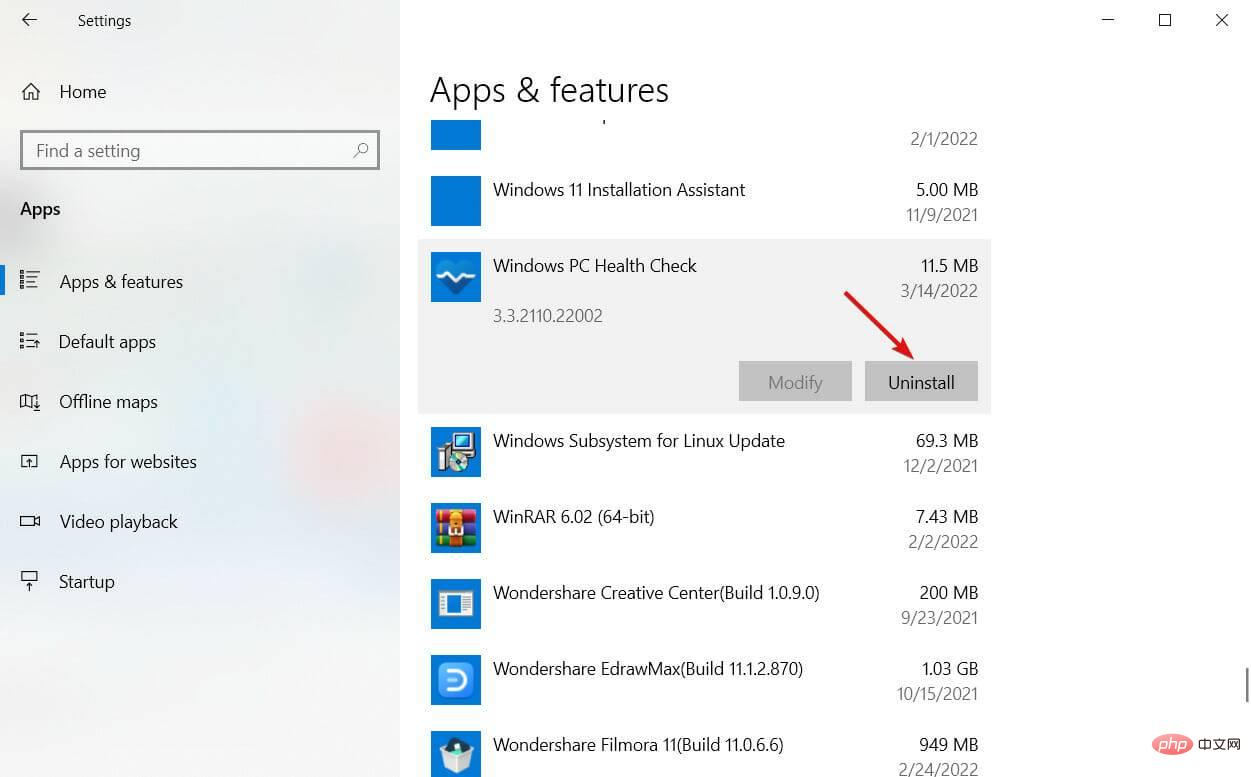Click Wondershare Filmora 11 app icon
This screenshot has width=1251, height=777.
(x=456, y=754)
